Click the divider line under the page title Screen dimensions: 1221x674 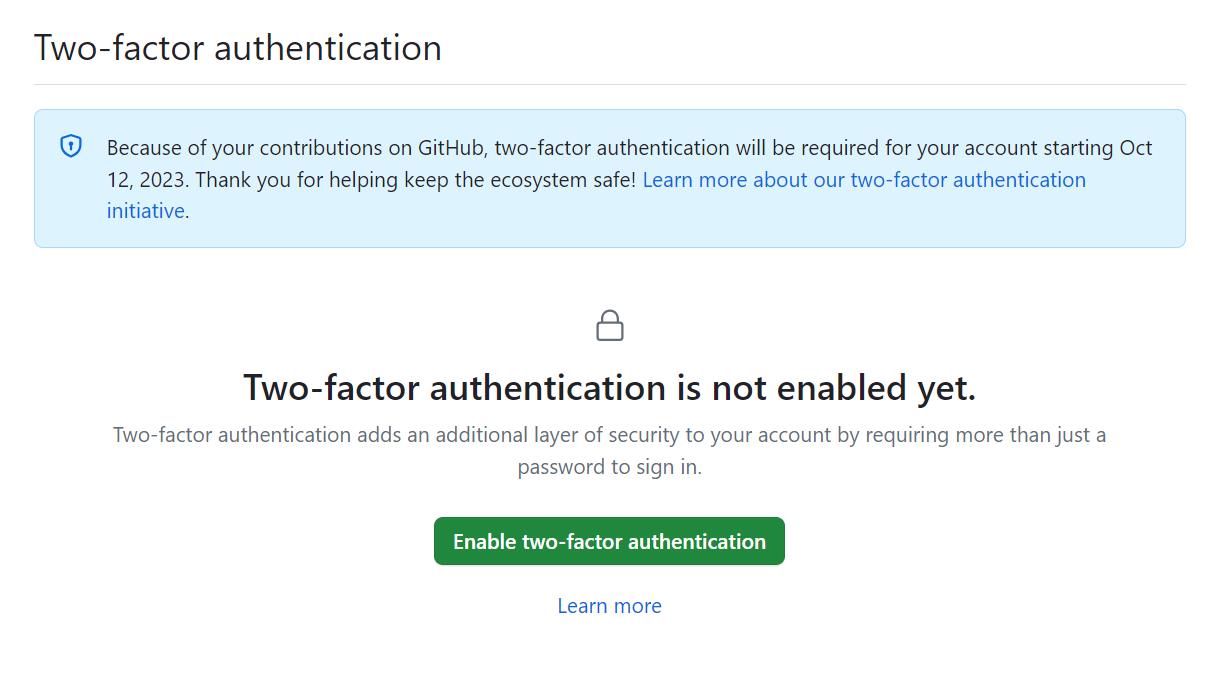pos(609,84)
